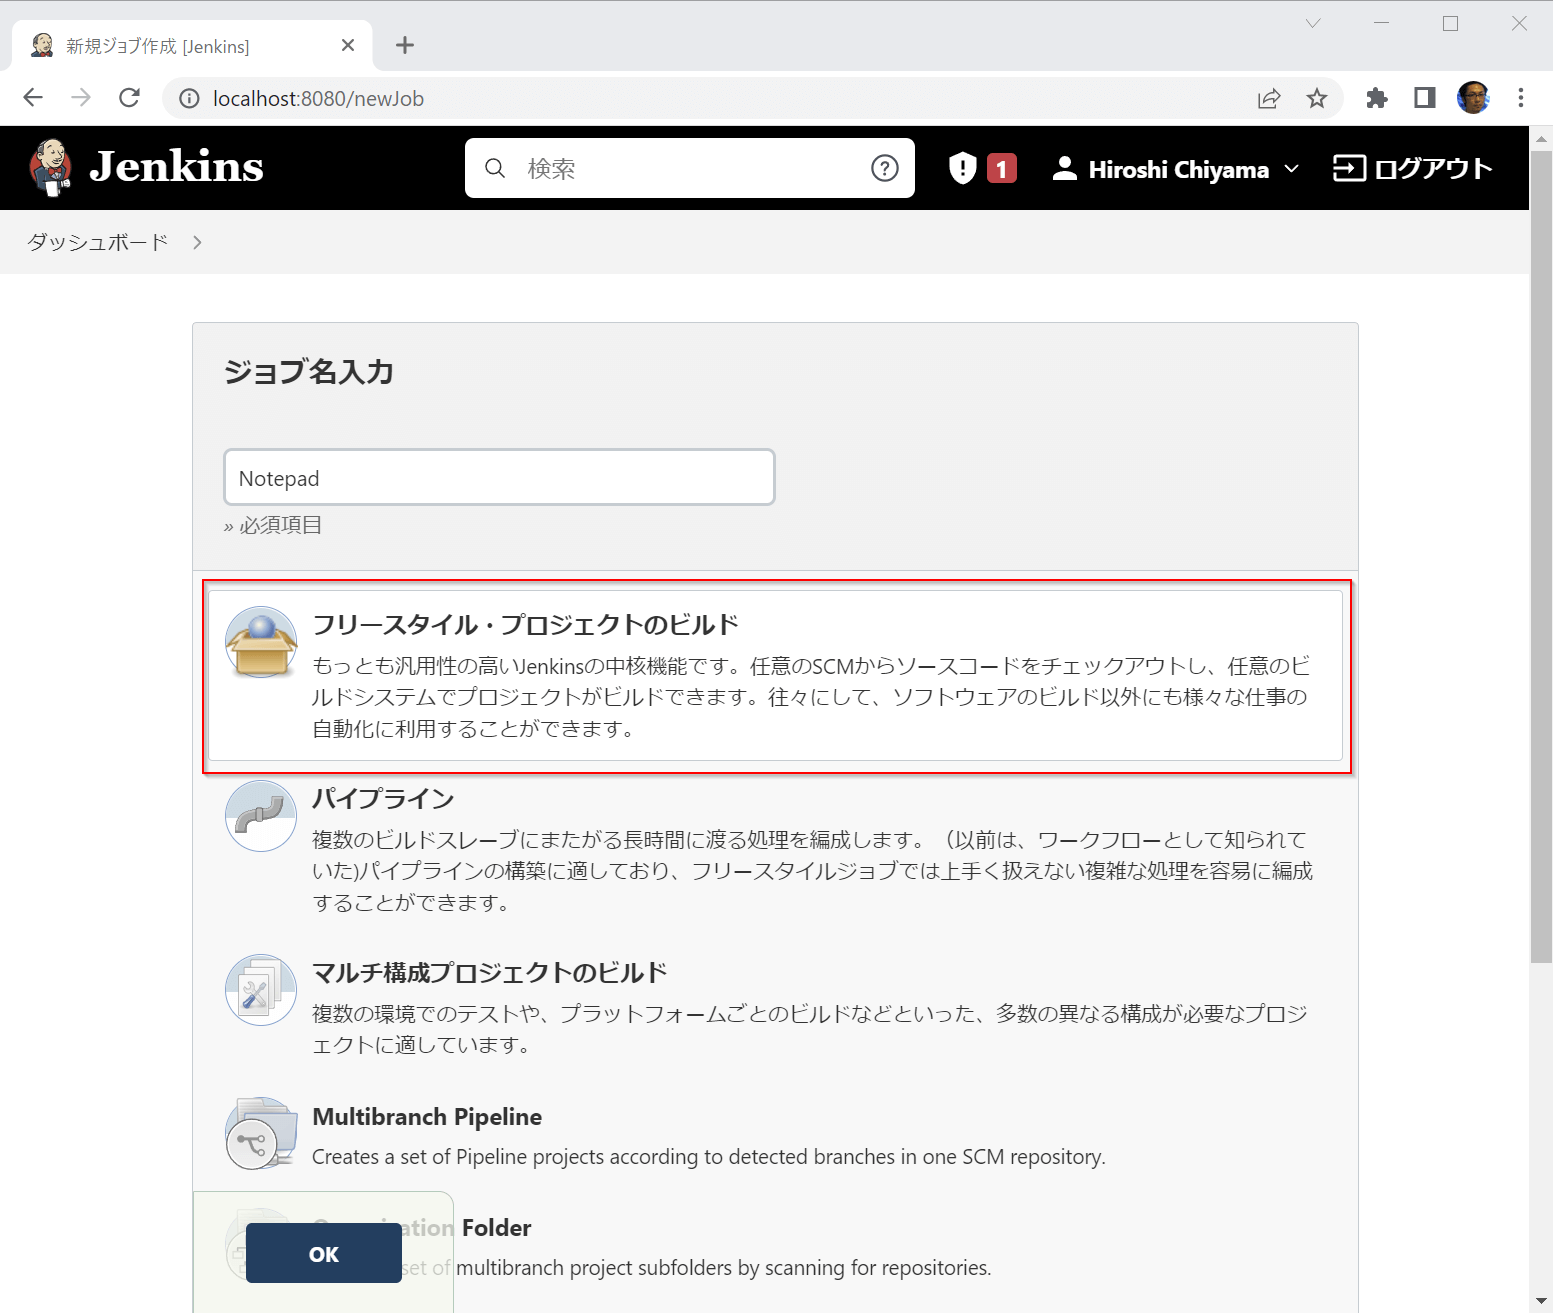The image size is (1553, 1313).
Task: Open Hiroshi Chiyama user page
Action: pyautogui.click(x=1178, y=169)
